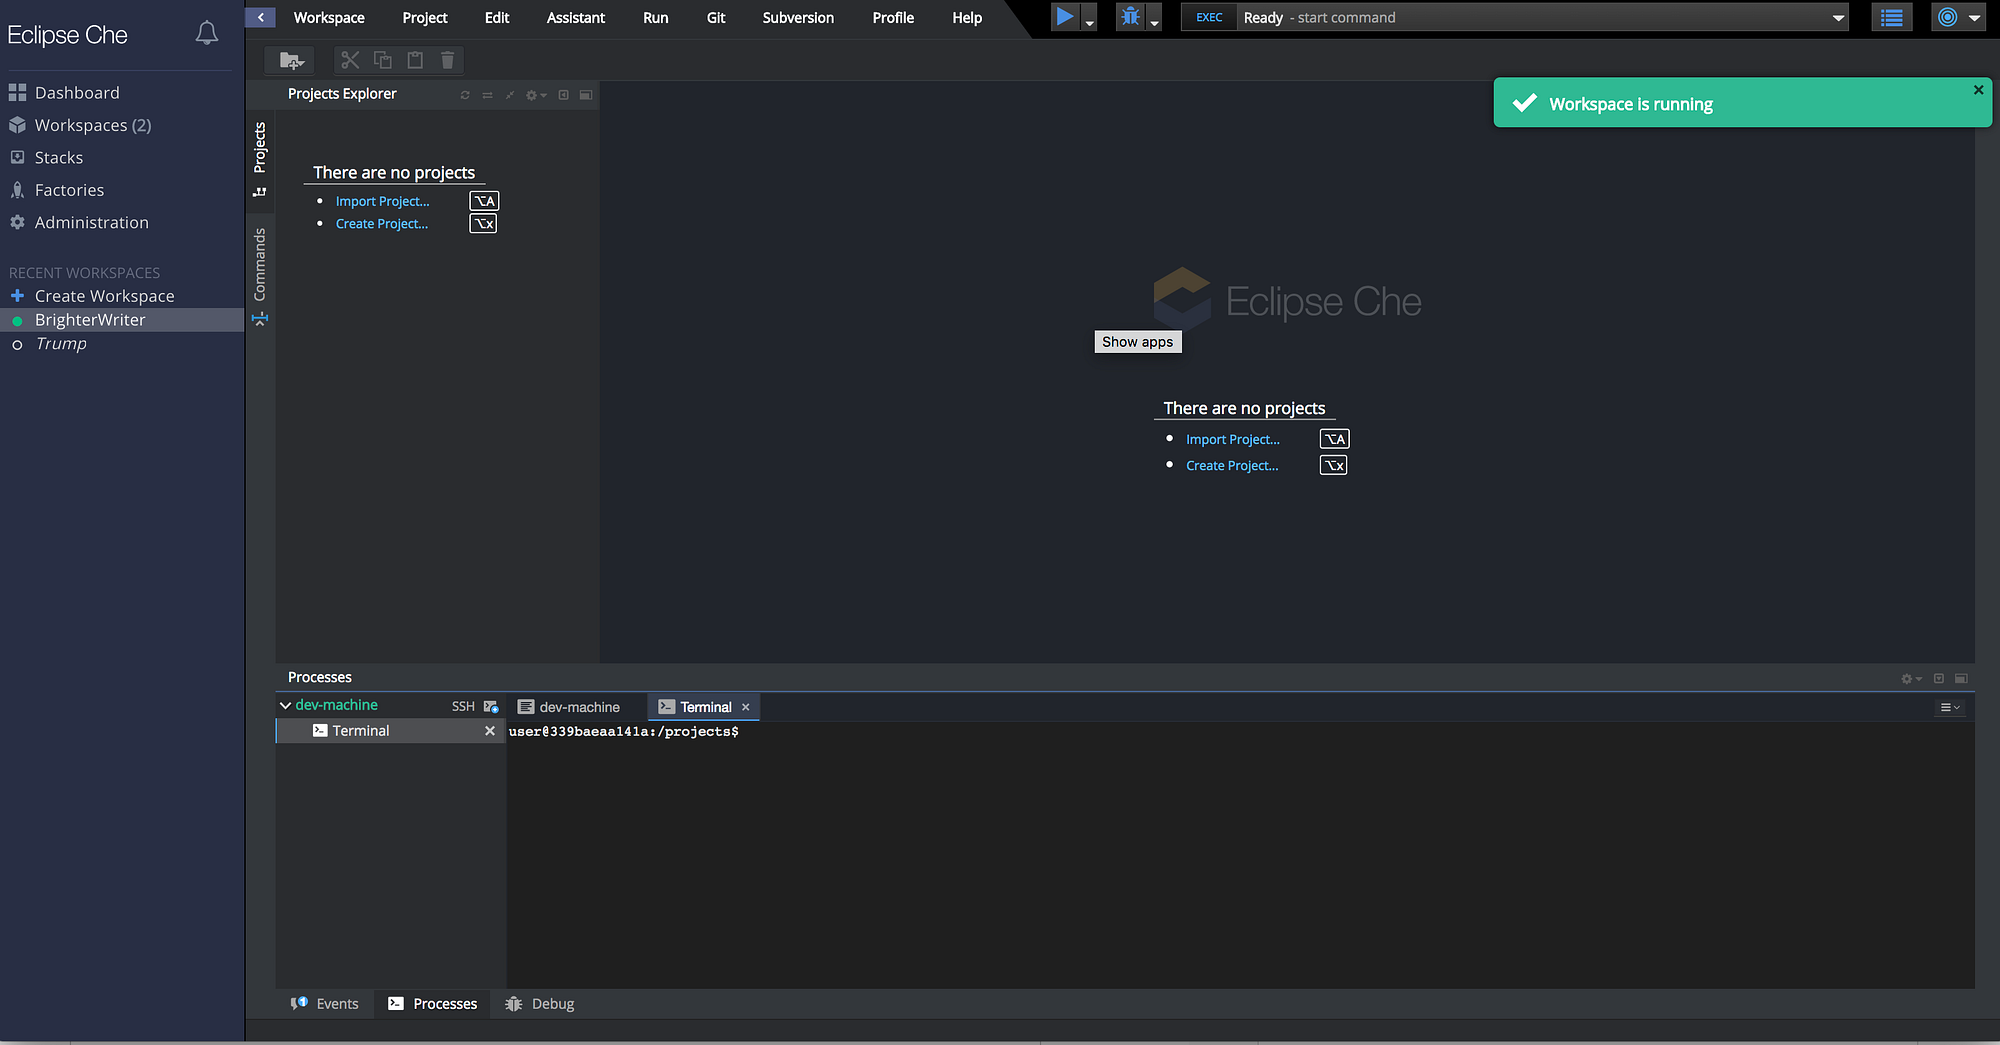The image size is (2000, 1045).
Task: Switch to the Processes bottom tab
Action: pyautogui.click(x=433, y=1004)
